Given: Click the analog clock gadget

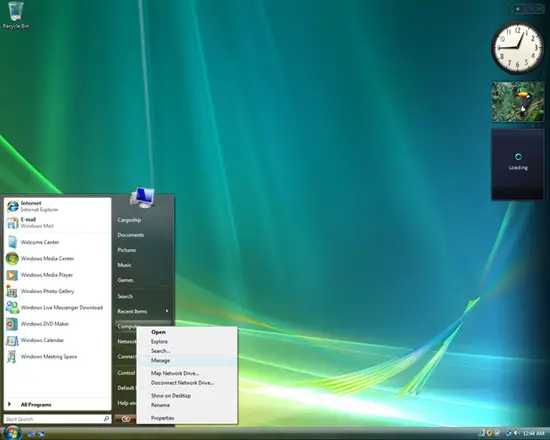Looking at the screenshot, I should pyautogui.click(x=518, y=48).
